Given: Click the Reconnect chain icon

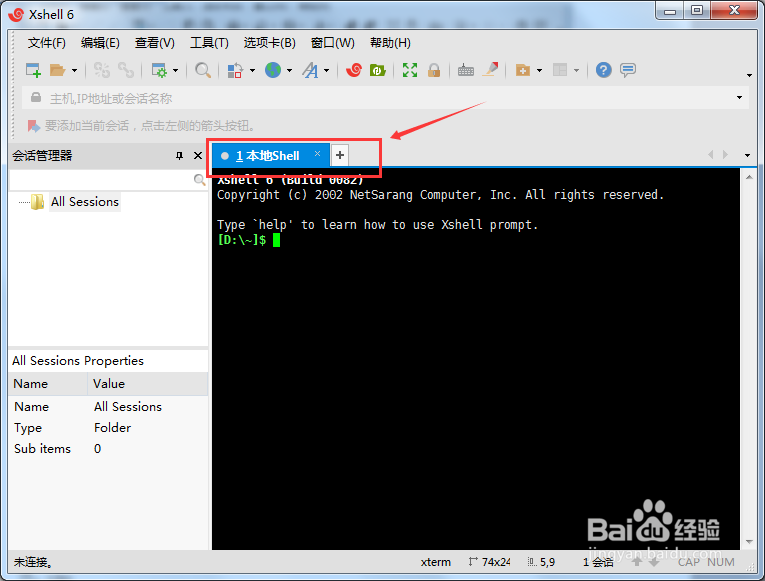Looking at the screenshot, I should tap(126, 70).
